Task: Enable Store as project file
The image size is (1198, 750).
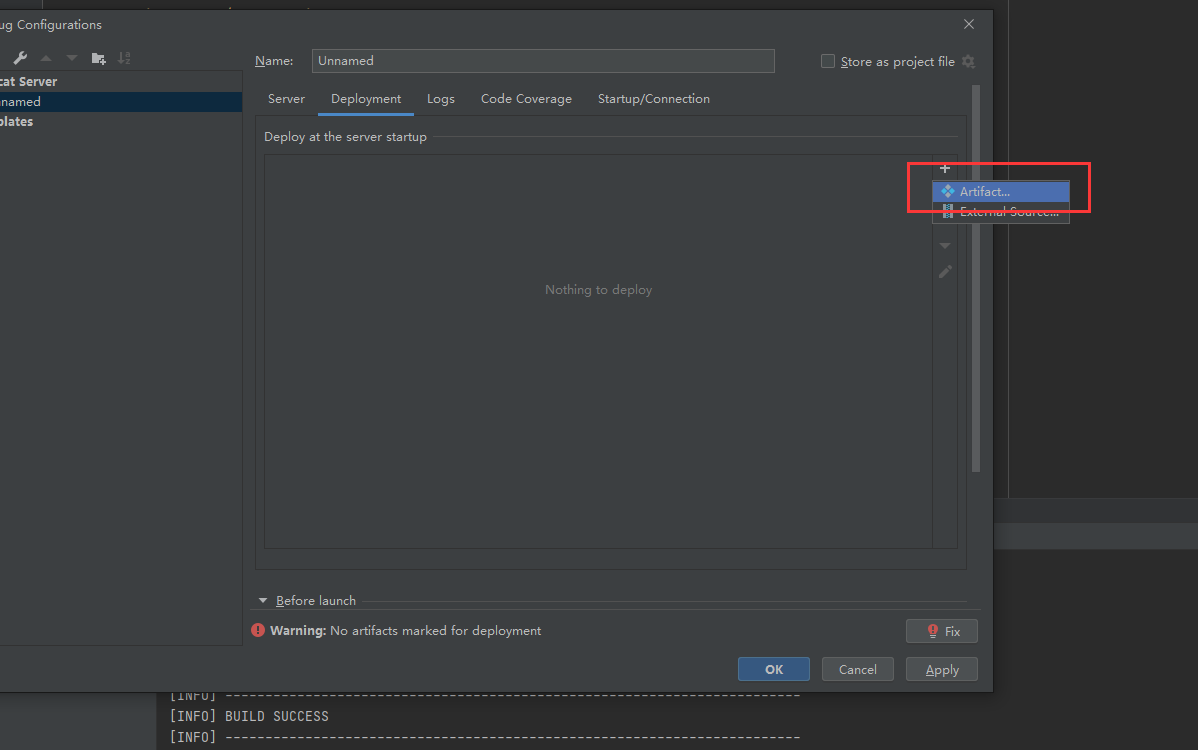Action: (x=827, y=61)
